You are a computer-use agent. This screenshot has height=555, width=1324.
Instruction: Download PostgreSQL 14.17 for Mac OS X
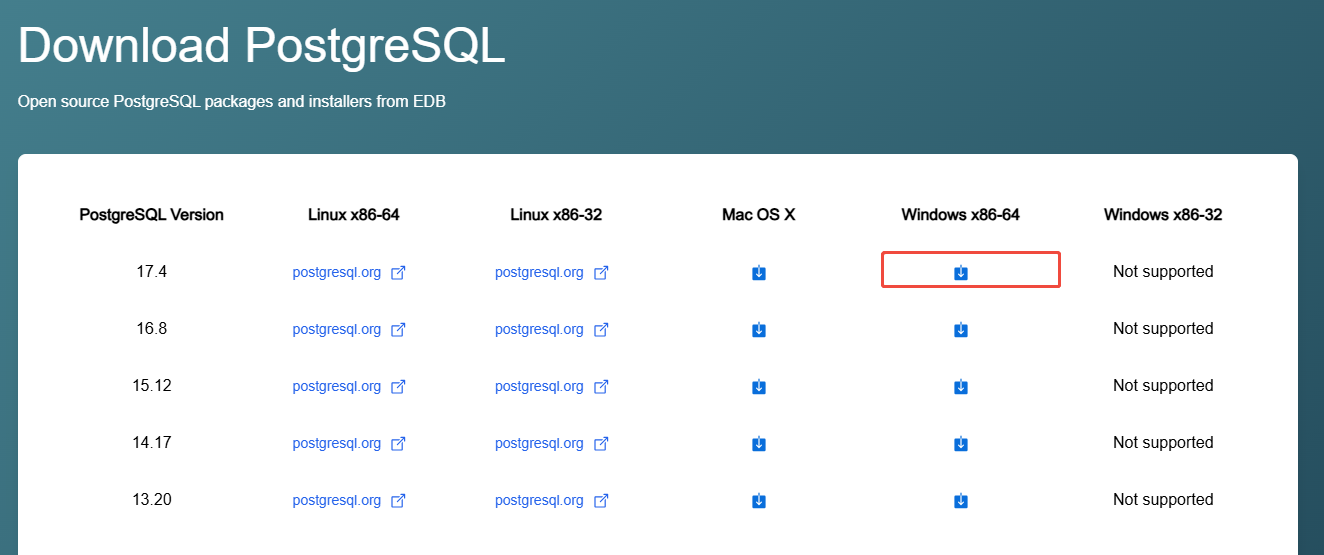(758, 443)
